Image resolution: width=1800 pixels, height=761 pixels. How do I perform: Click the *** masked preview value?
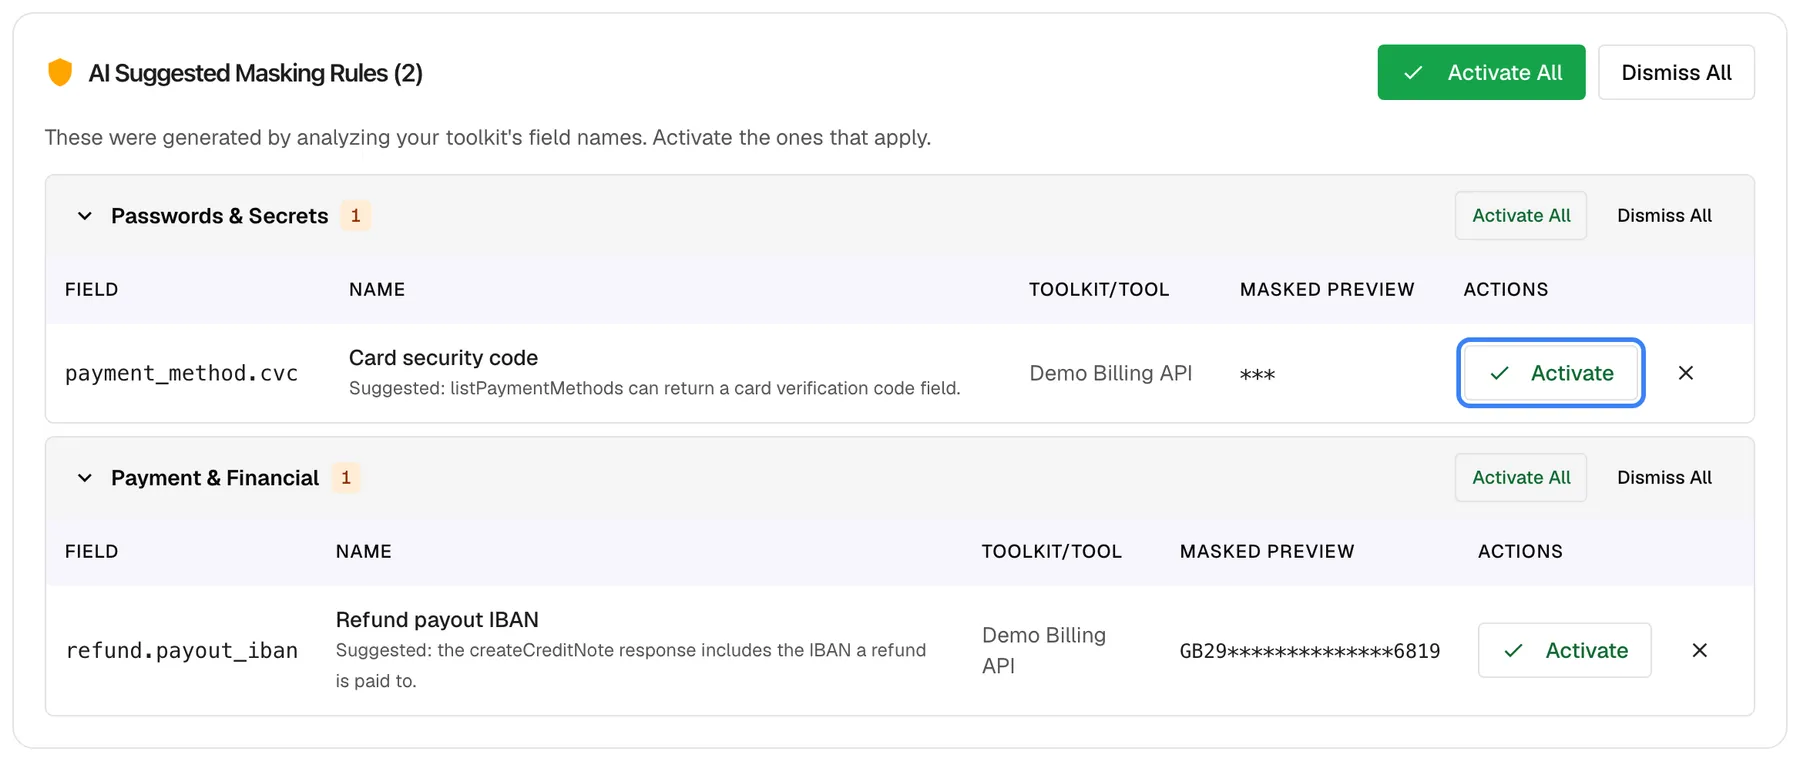tap(1257, 374)
